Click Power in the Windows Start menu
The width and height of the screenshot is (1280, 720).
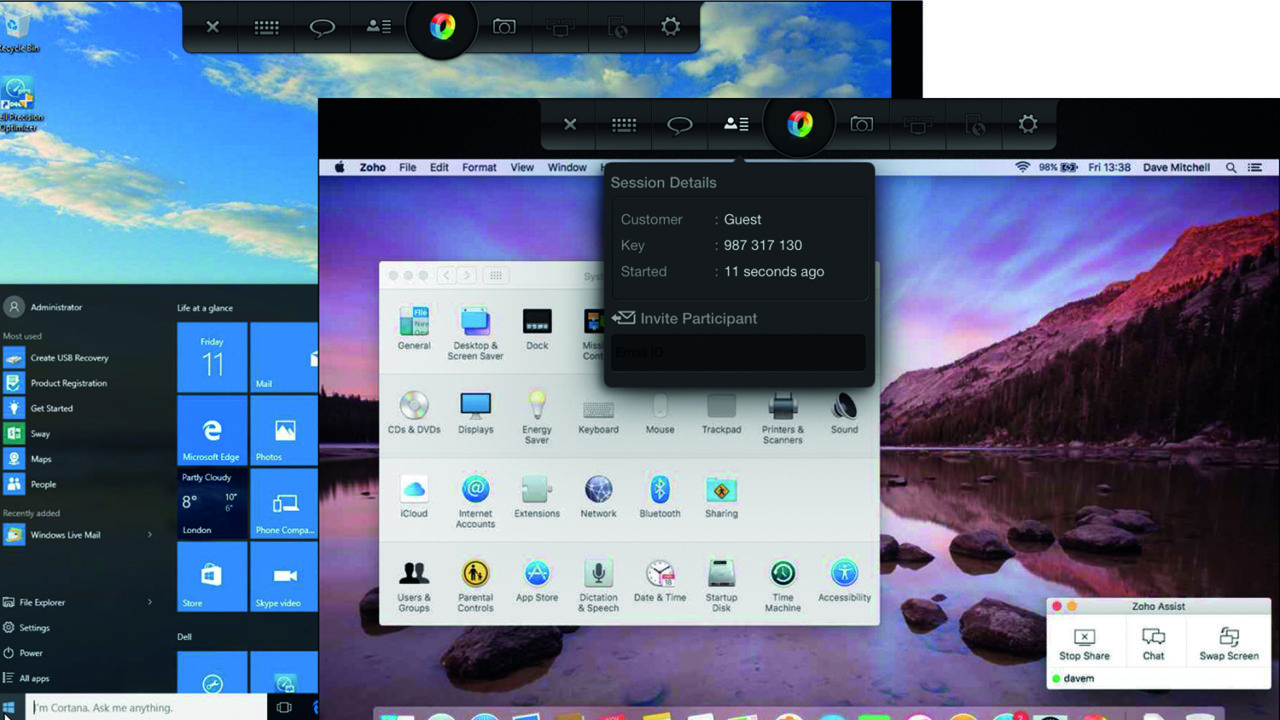pyautogui.click(x=31, y=653)
